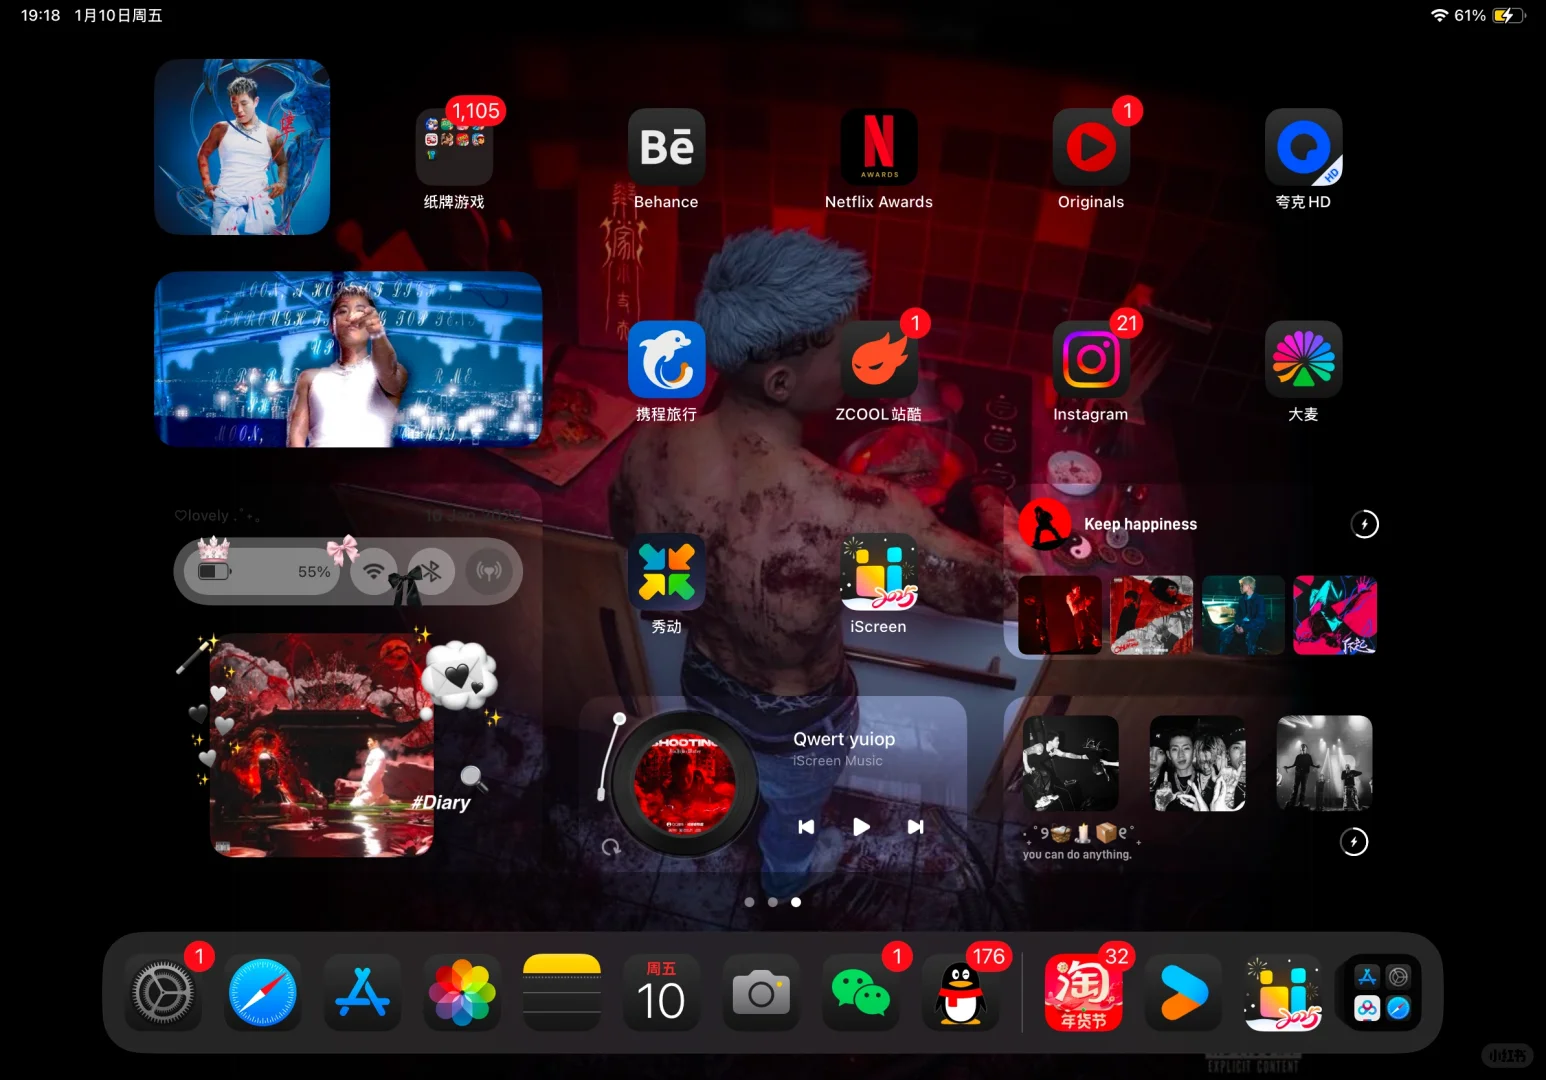
Task: Go to the first home screen page dot
Action: [x=750, y=902]
